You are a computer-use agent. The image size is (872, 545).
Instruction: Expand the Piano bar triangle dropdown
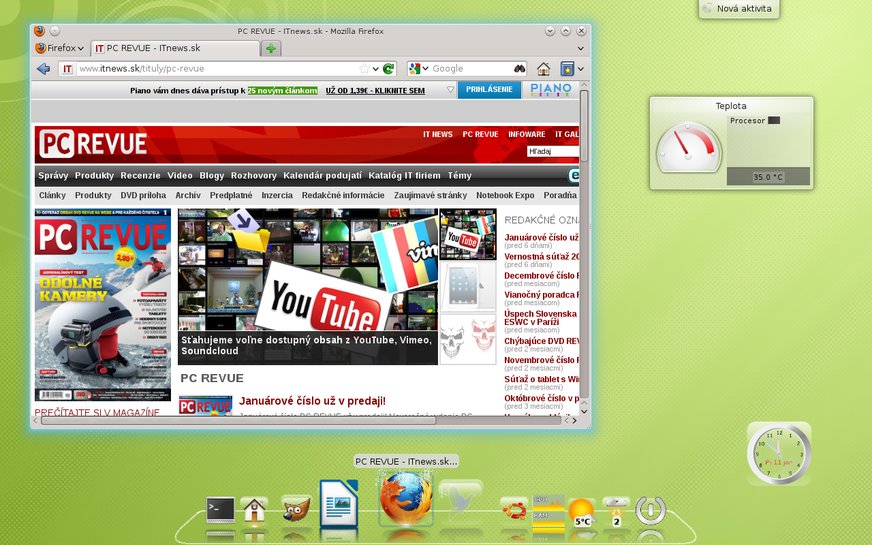tap(450, 90)
